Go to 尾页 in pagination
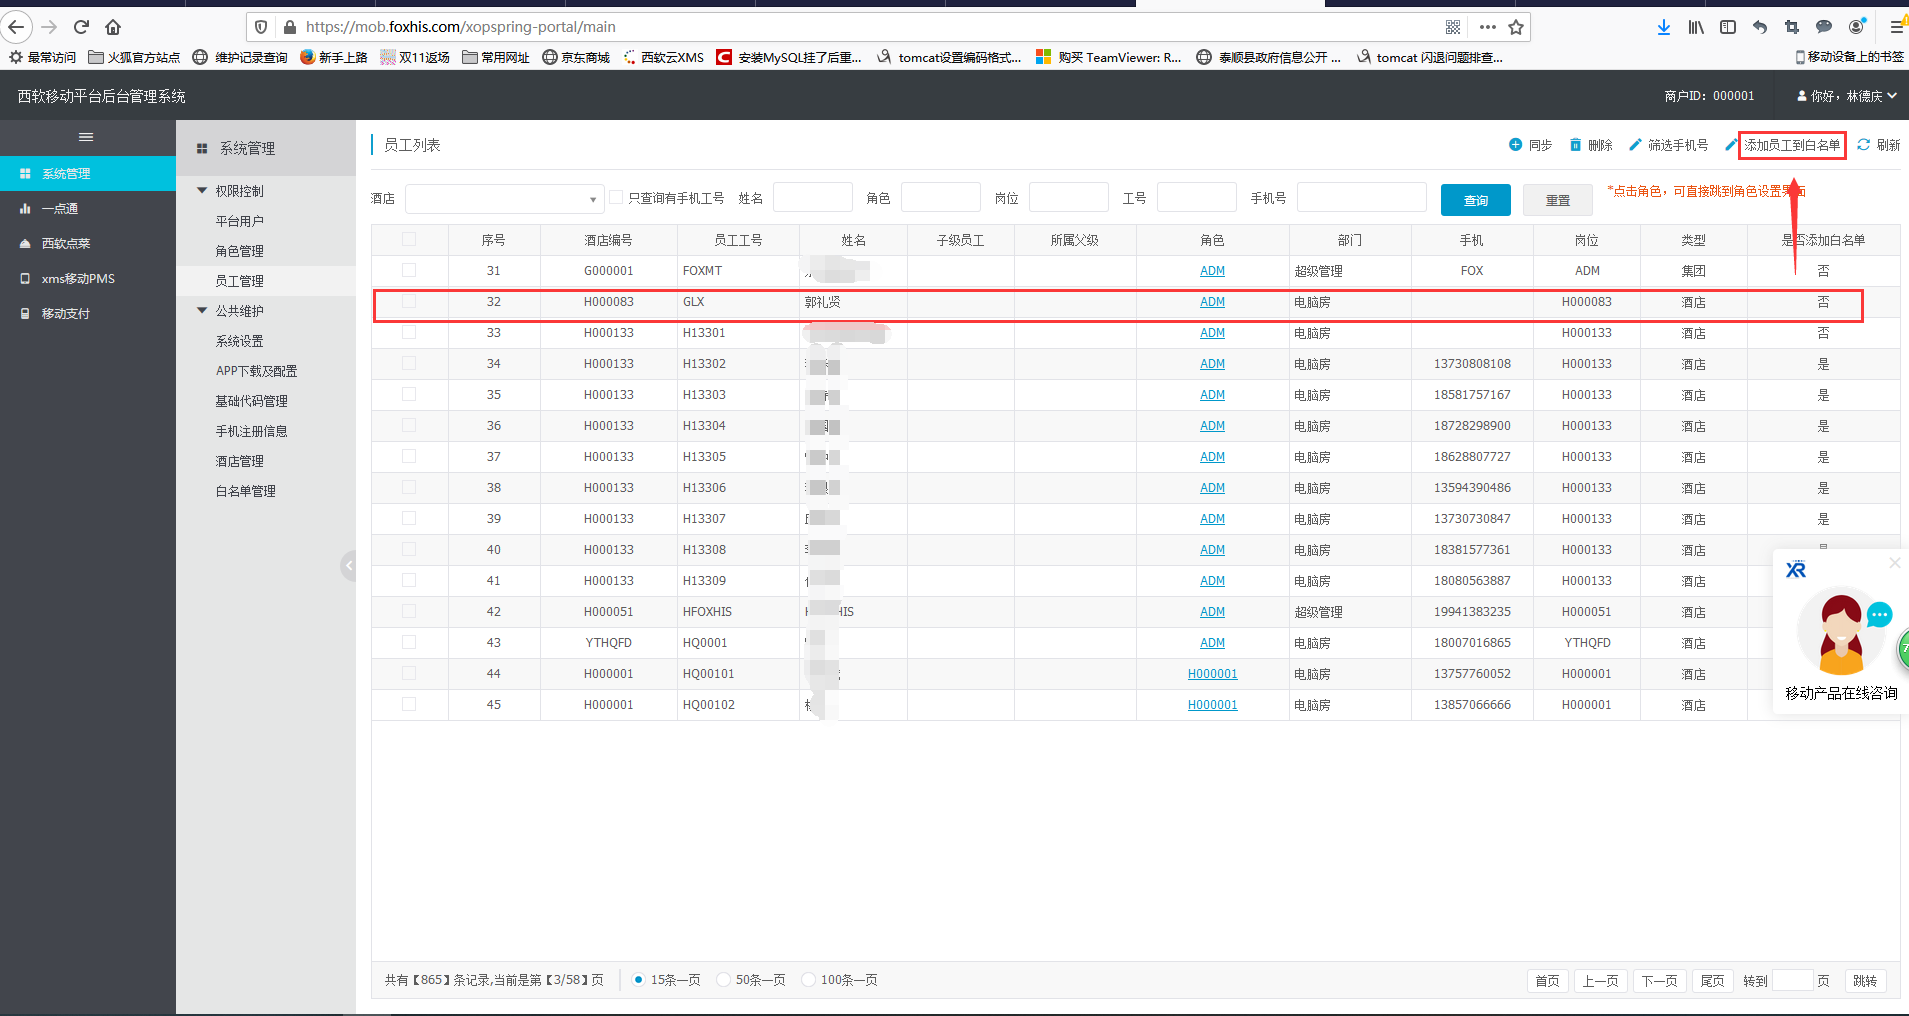This screenshot has width=1909, height=1016. coord(1713,981)
